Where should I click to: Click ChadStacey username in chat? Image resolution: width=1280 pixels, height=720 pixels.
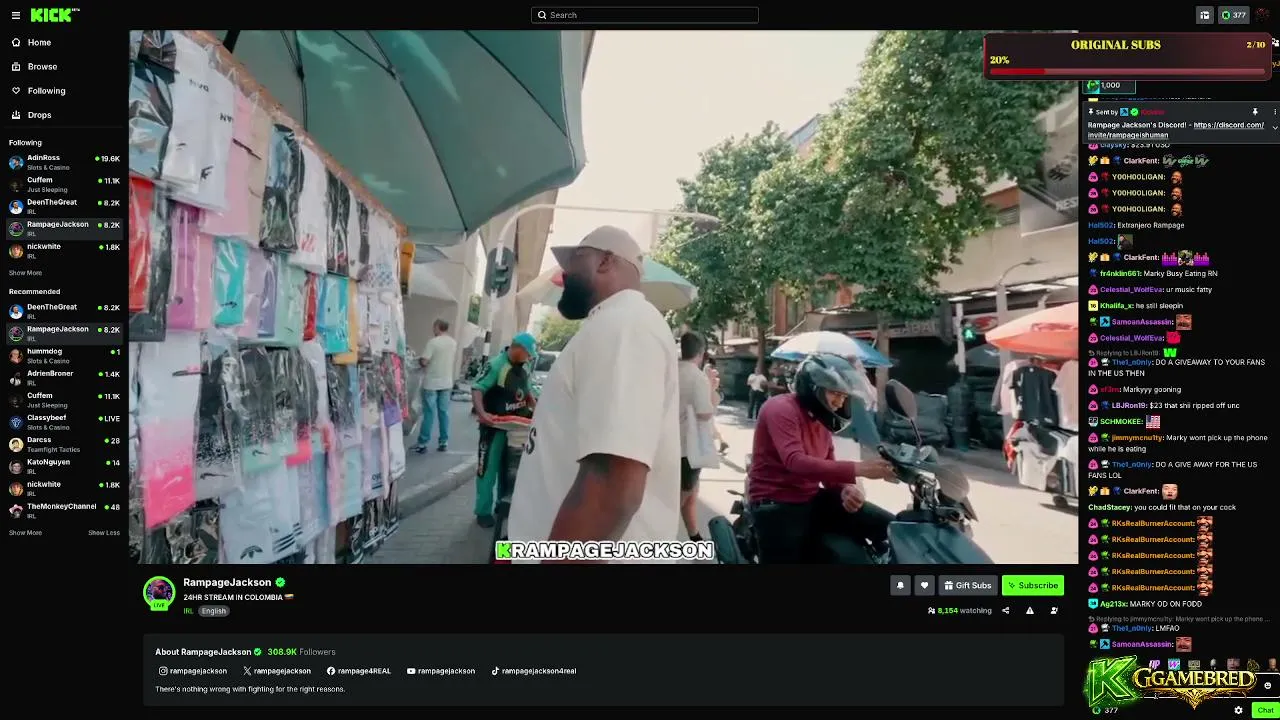pyautogui.click(x=1111, y=508)
